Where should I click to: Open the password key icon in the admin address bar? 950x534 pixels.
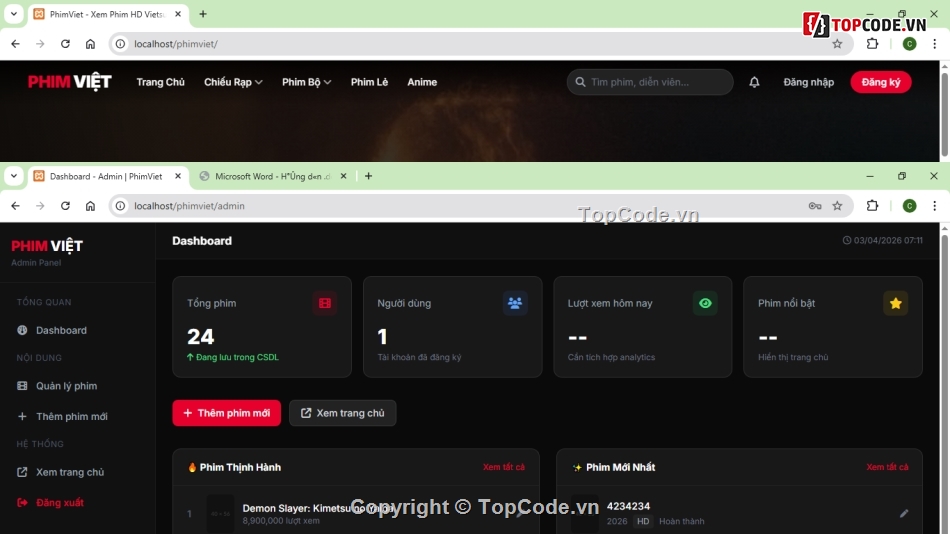(x=815, y=206)
